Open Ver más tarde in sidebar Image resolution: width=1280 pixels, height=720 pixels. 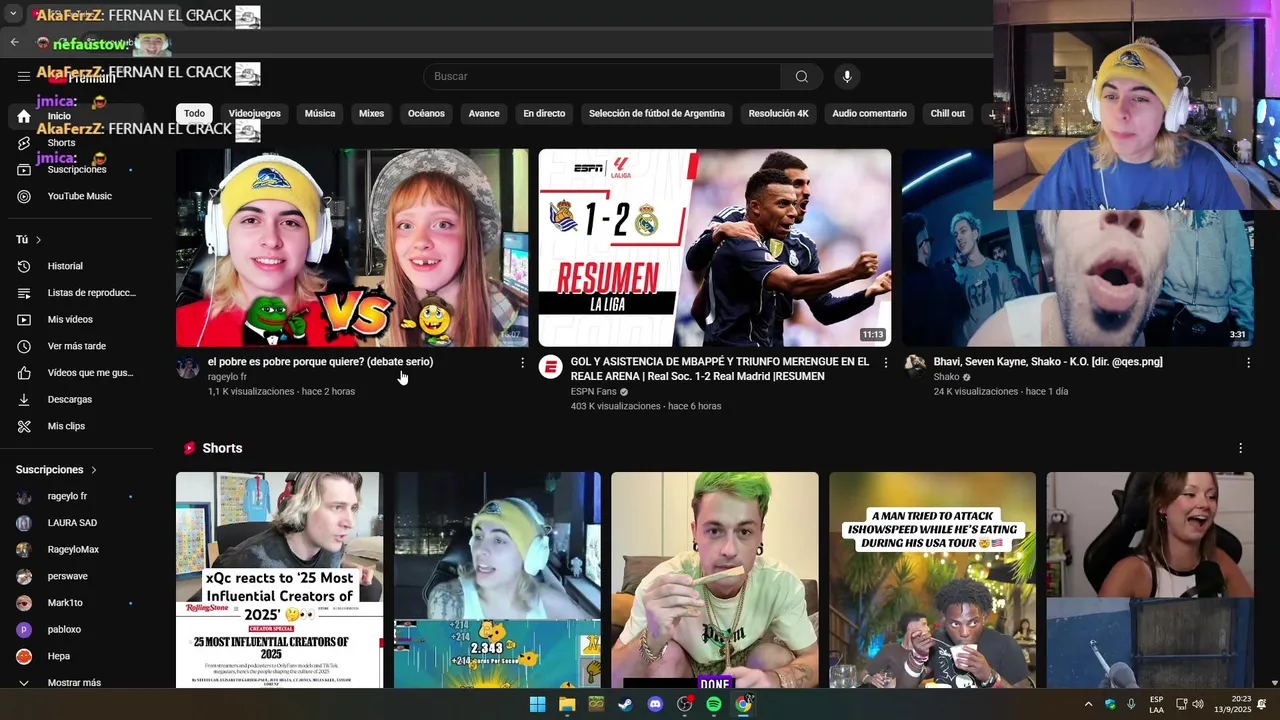pos(76,346)
